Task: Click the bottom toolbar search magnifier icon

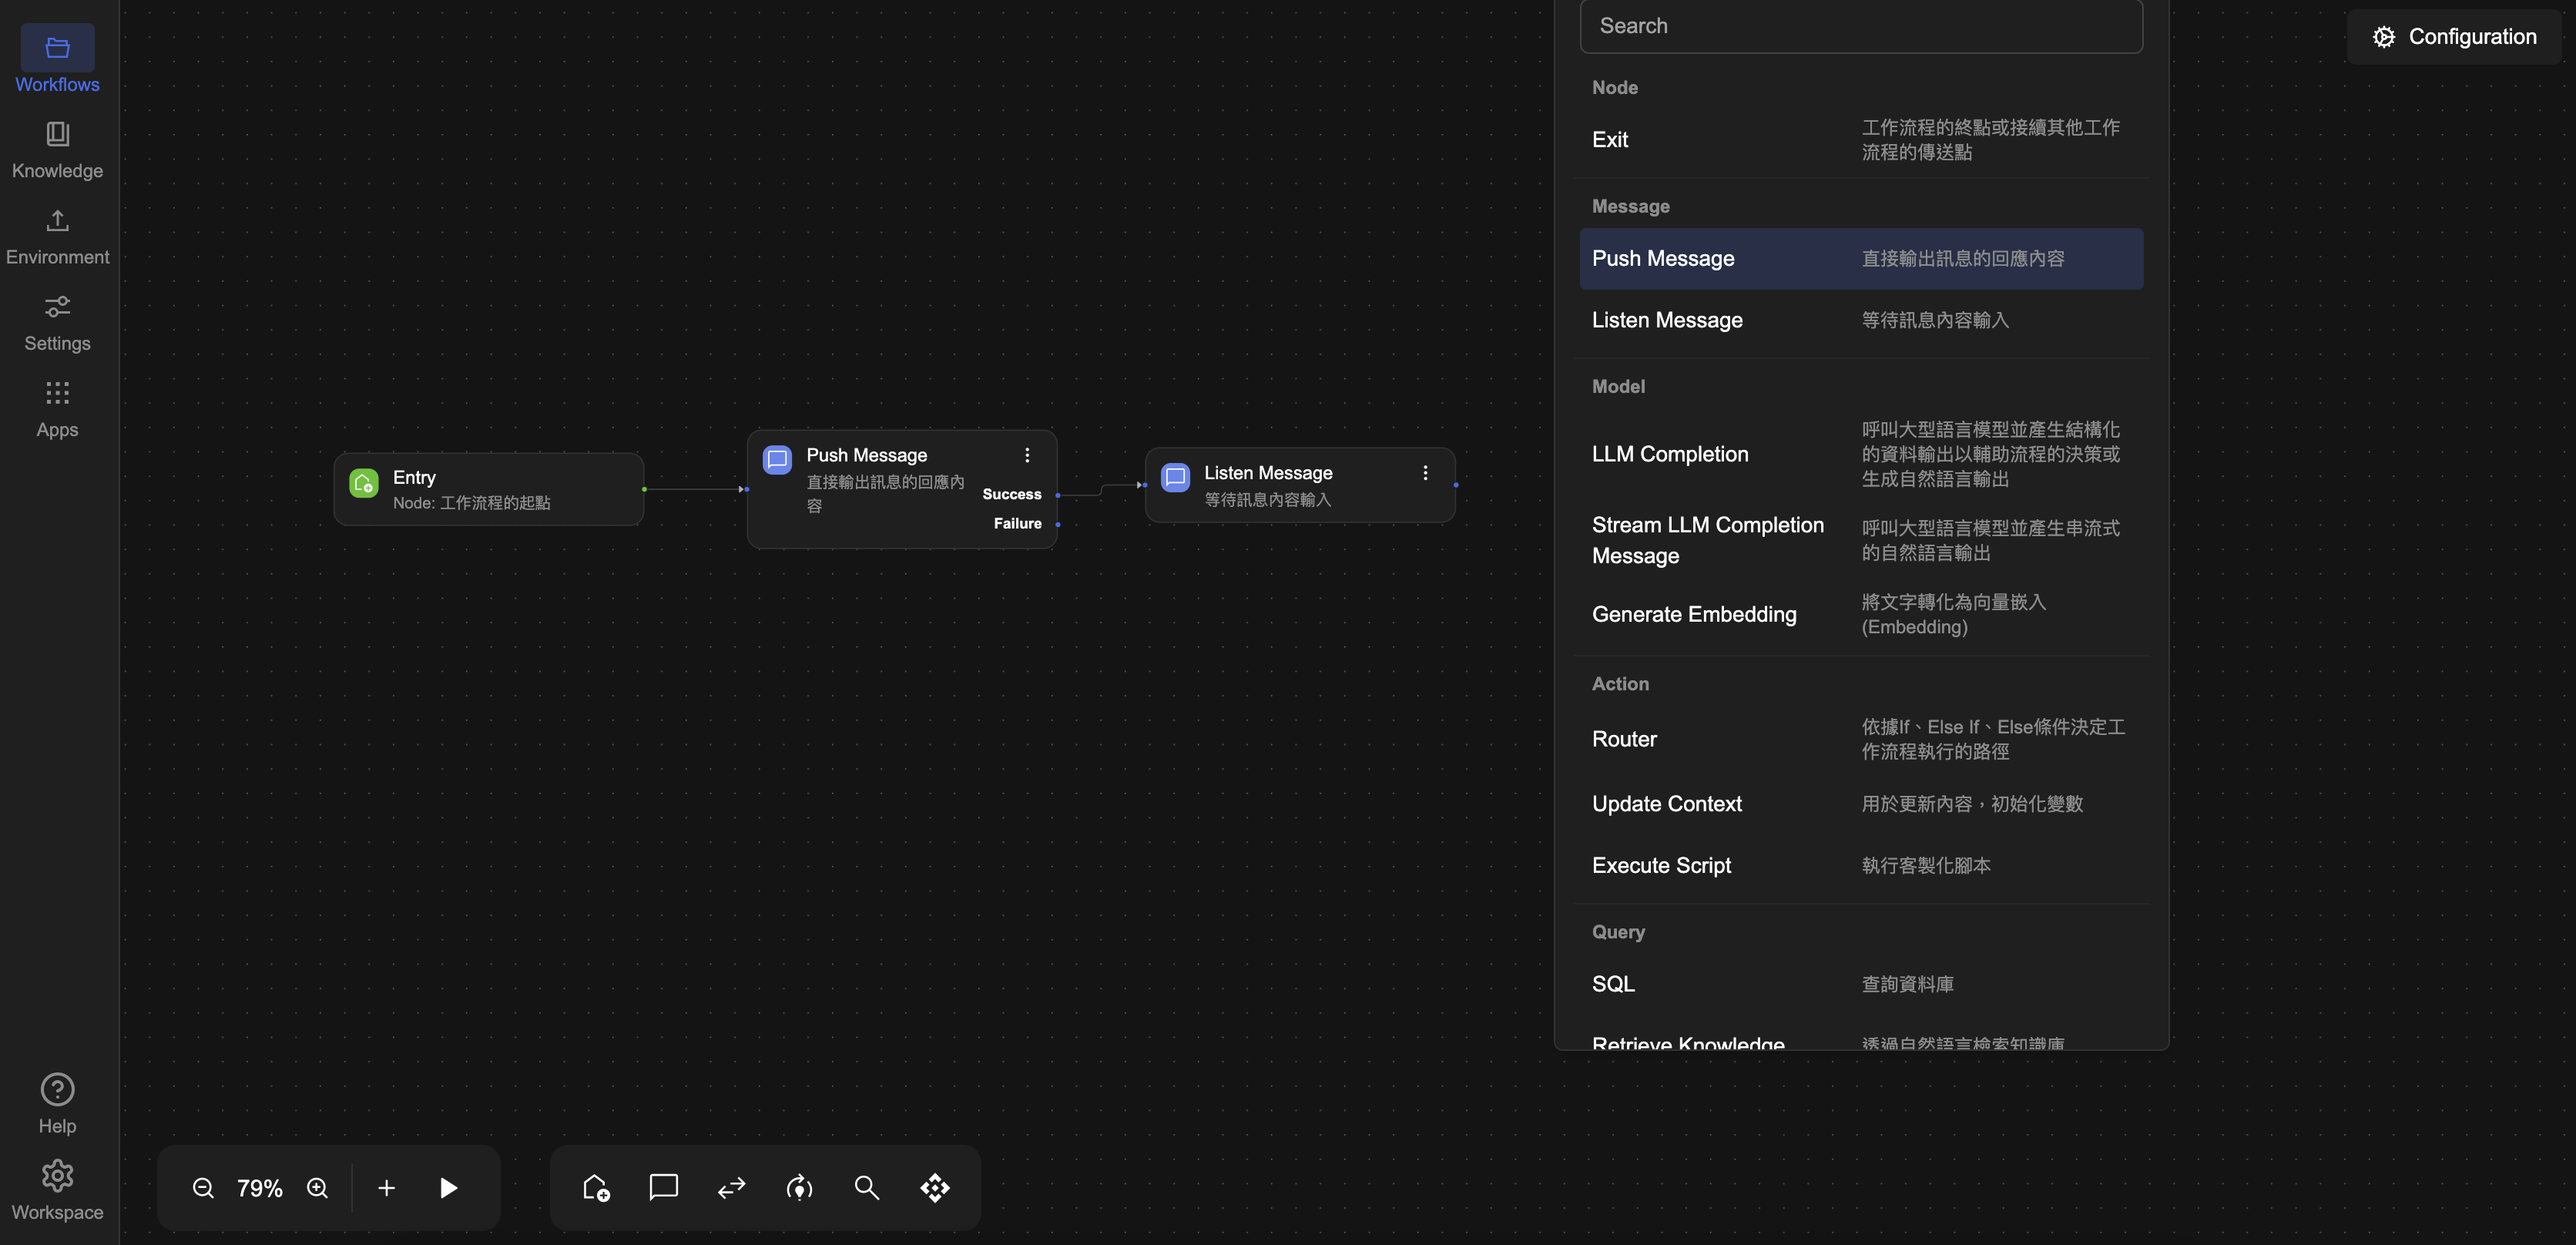Action: [x=866, y=1187]
